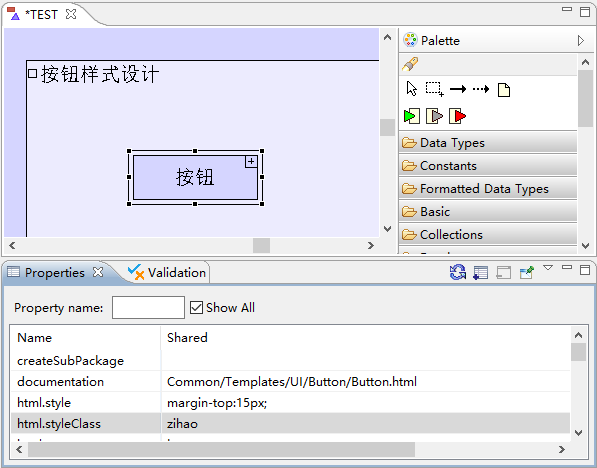Expand the Basic palette drawer
597x468 pixels.
(488, 211)
